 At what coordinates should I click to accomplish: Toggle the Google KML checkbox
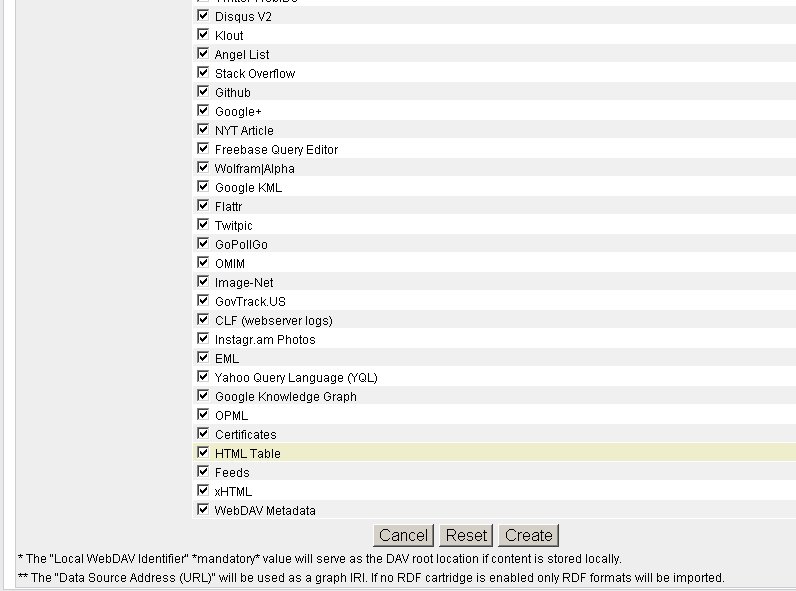pyautogui.click(x=203, y=187)
